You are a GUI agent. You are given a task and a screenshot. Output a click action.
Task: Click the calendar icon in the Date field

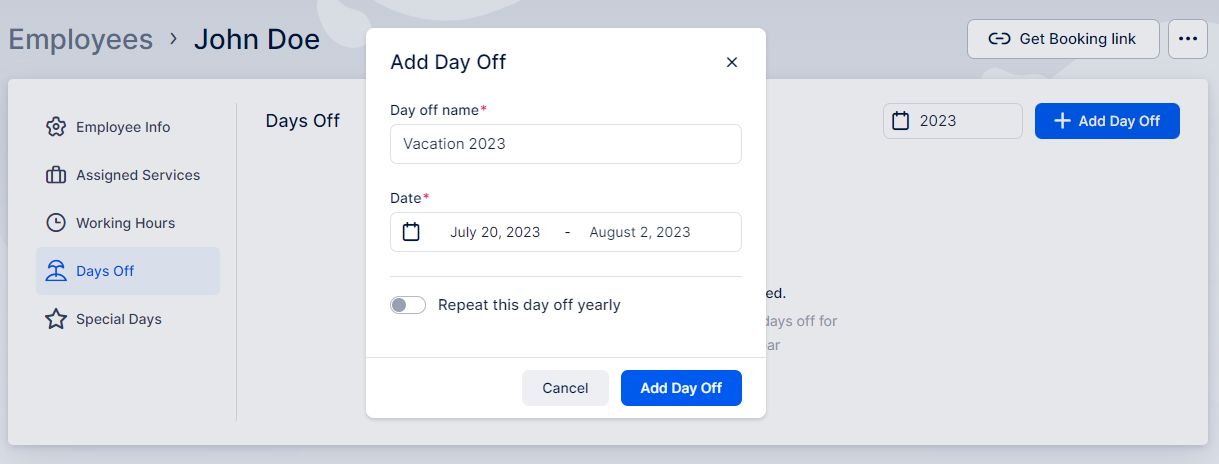coord(411,232)
